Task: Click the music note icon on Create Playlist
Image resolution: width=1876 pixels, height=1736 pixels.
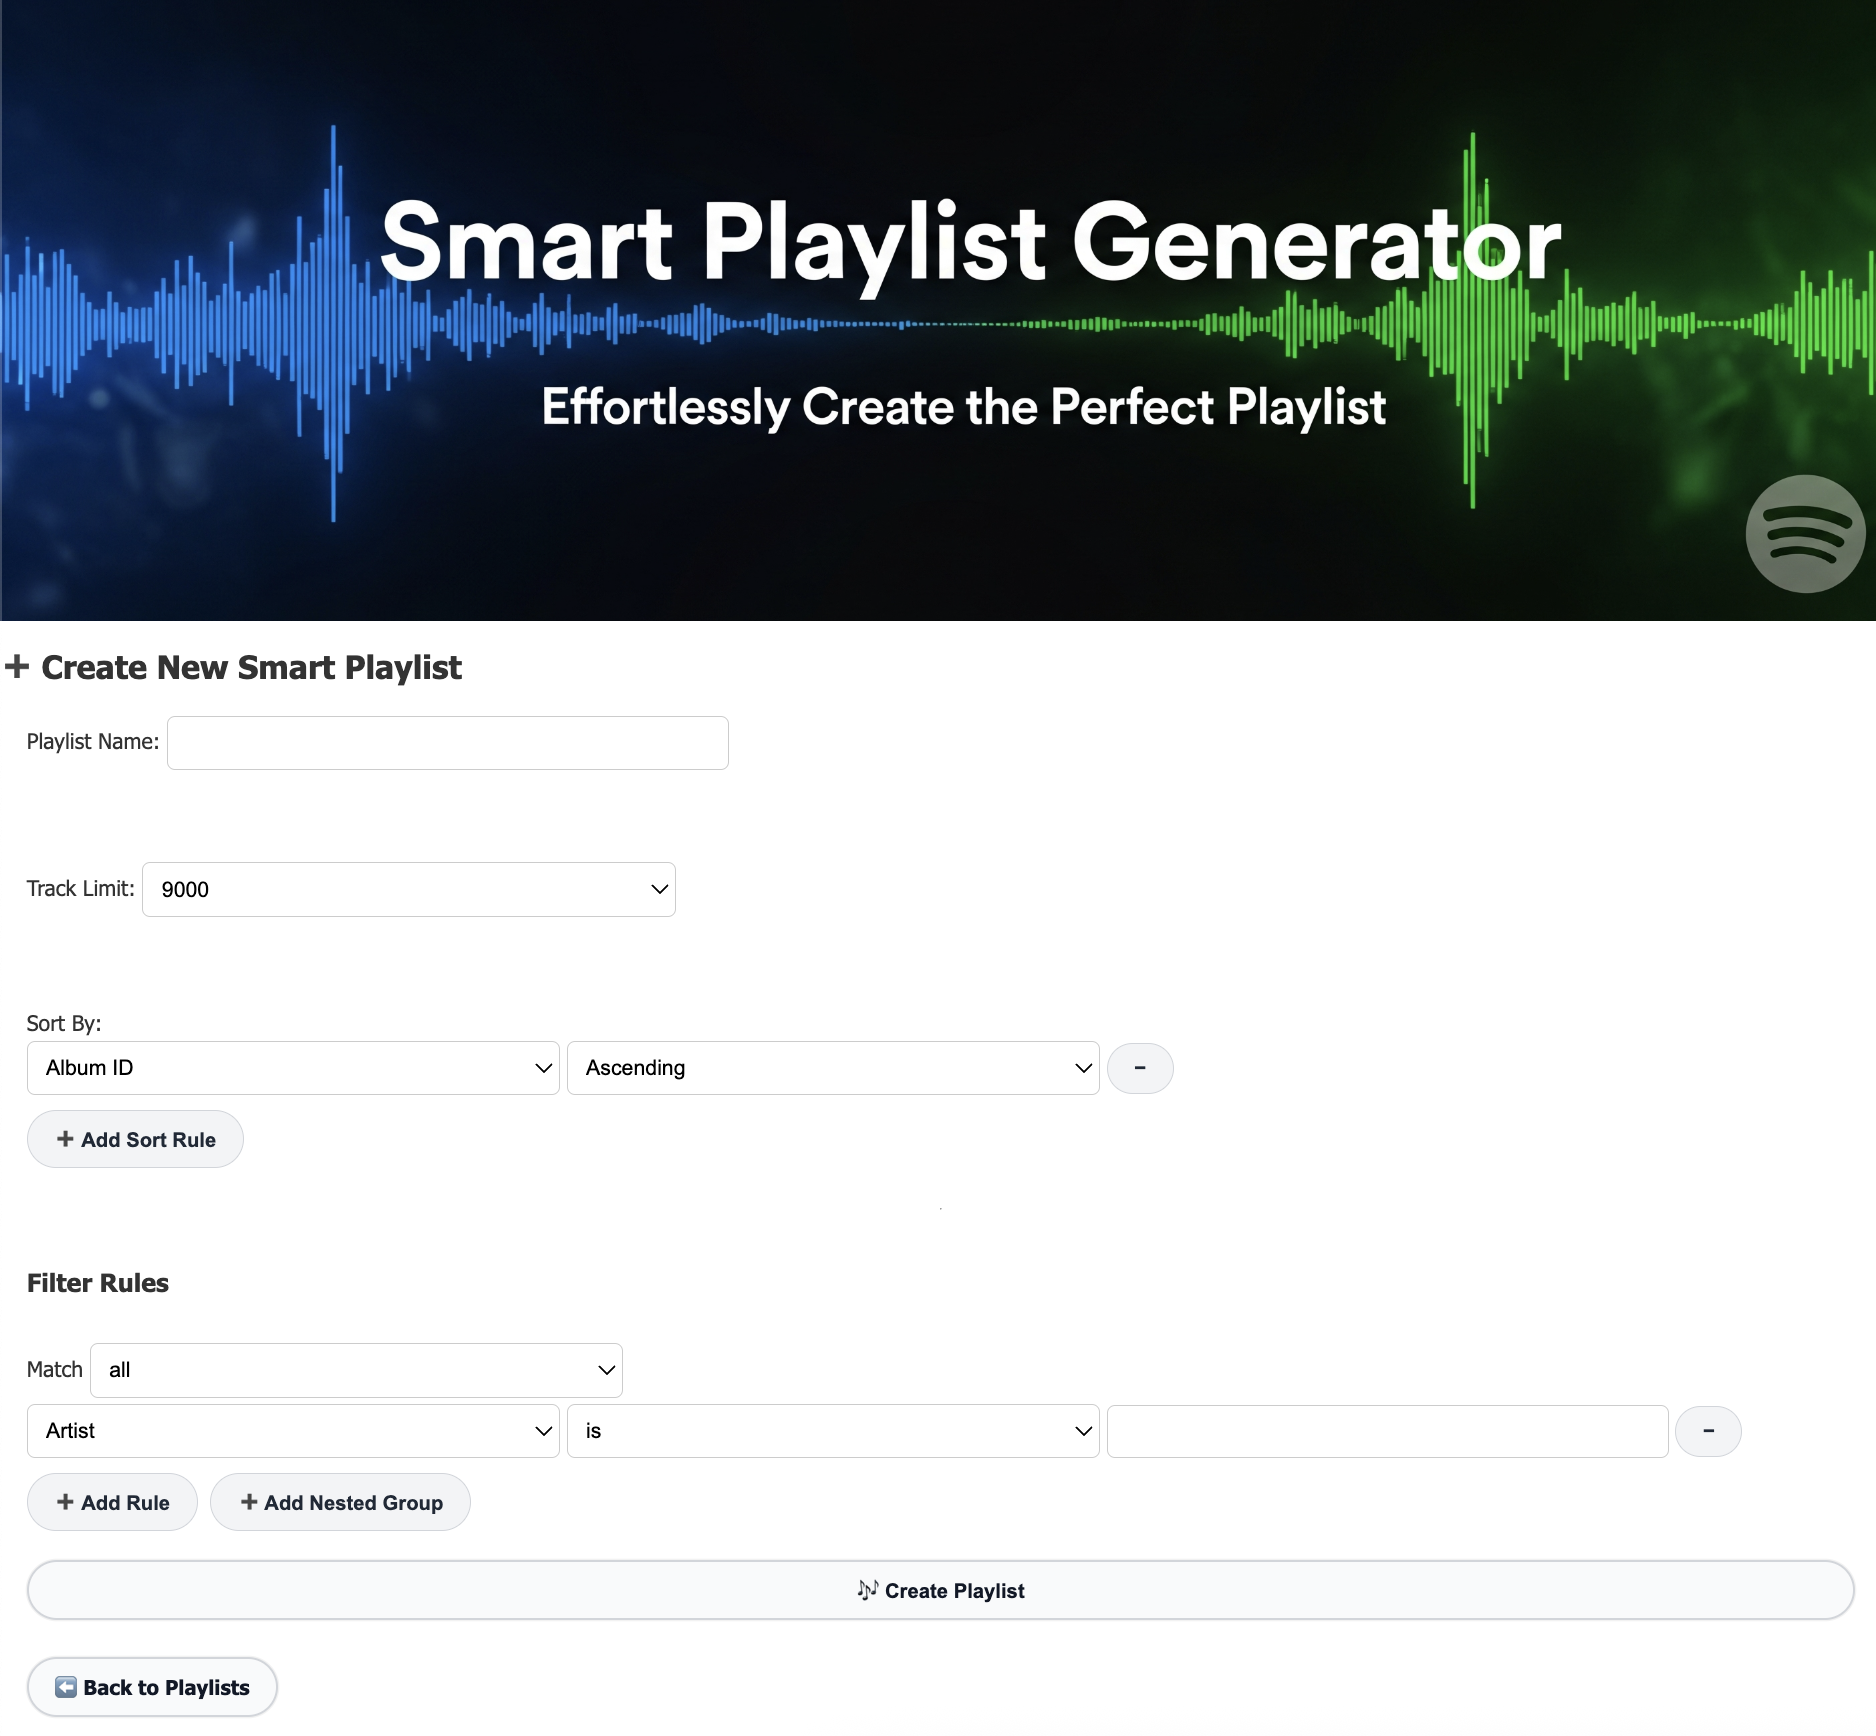Action: [x=866, y=1590]
